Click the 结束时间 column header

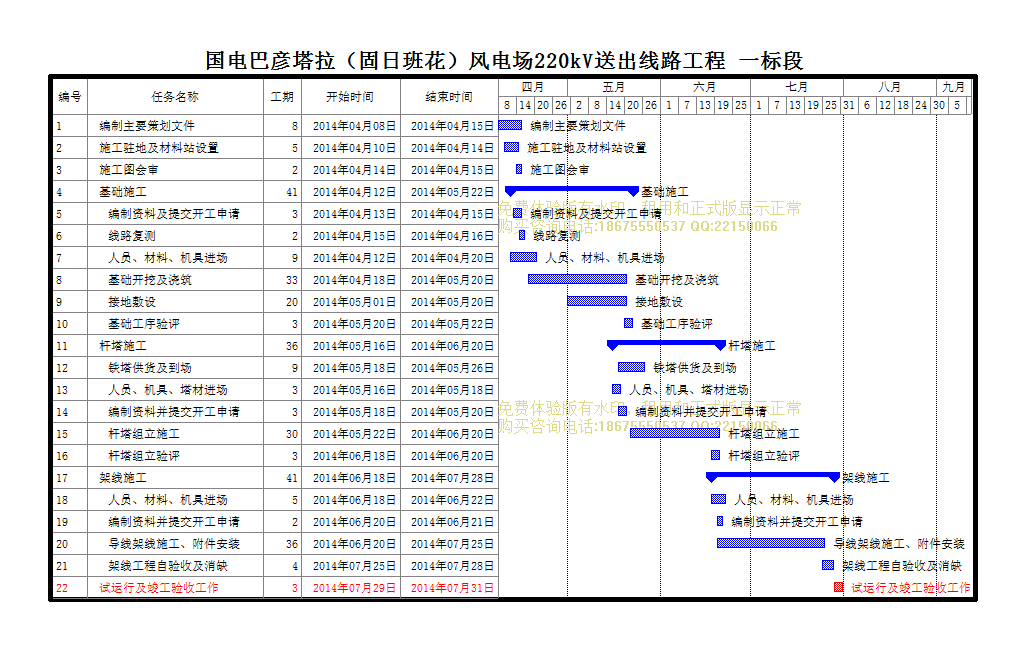tap(449, 97)
